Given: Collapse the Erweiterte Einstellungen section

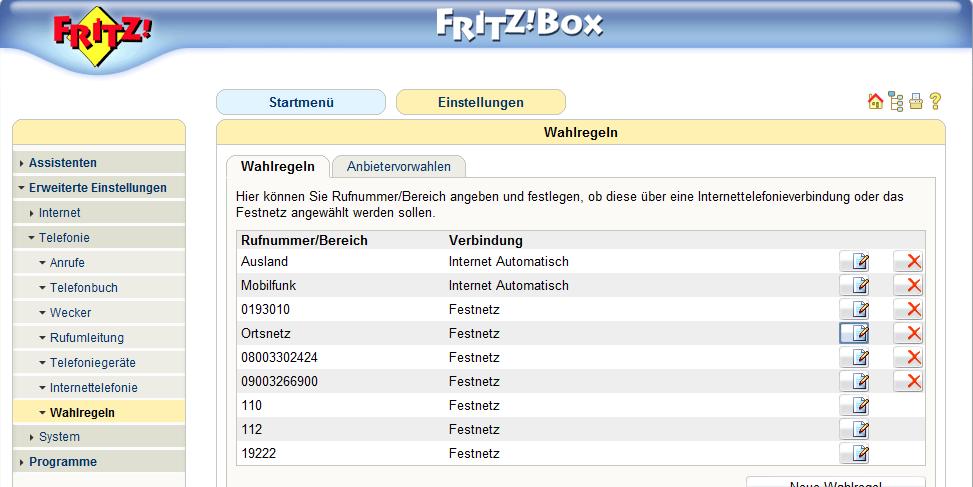Looking at the screenshot, I should point(97,188).
